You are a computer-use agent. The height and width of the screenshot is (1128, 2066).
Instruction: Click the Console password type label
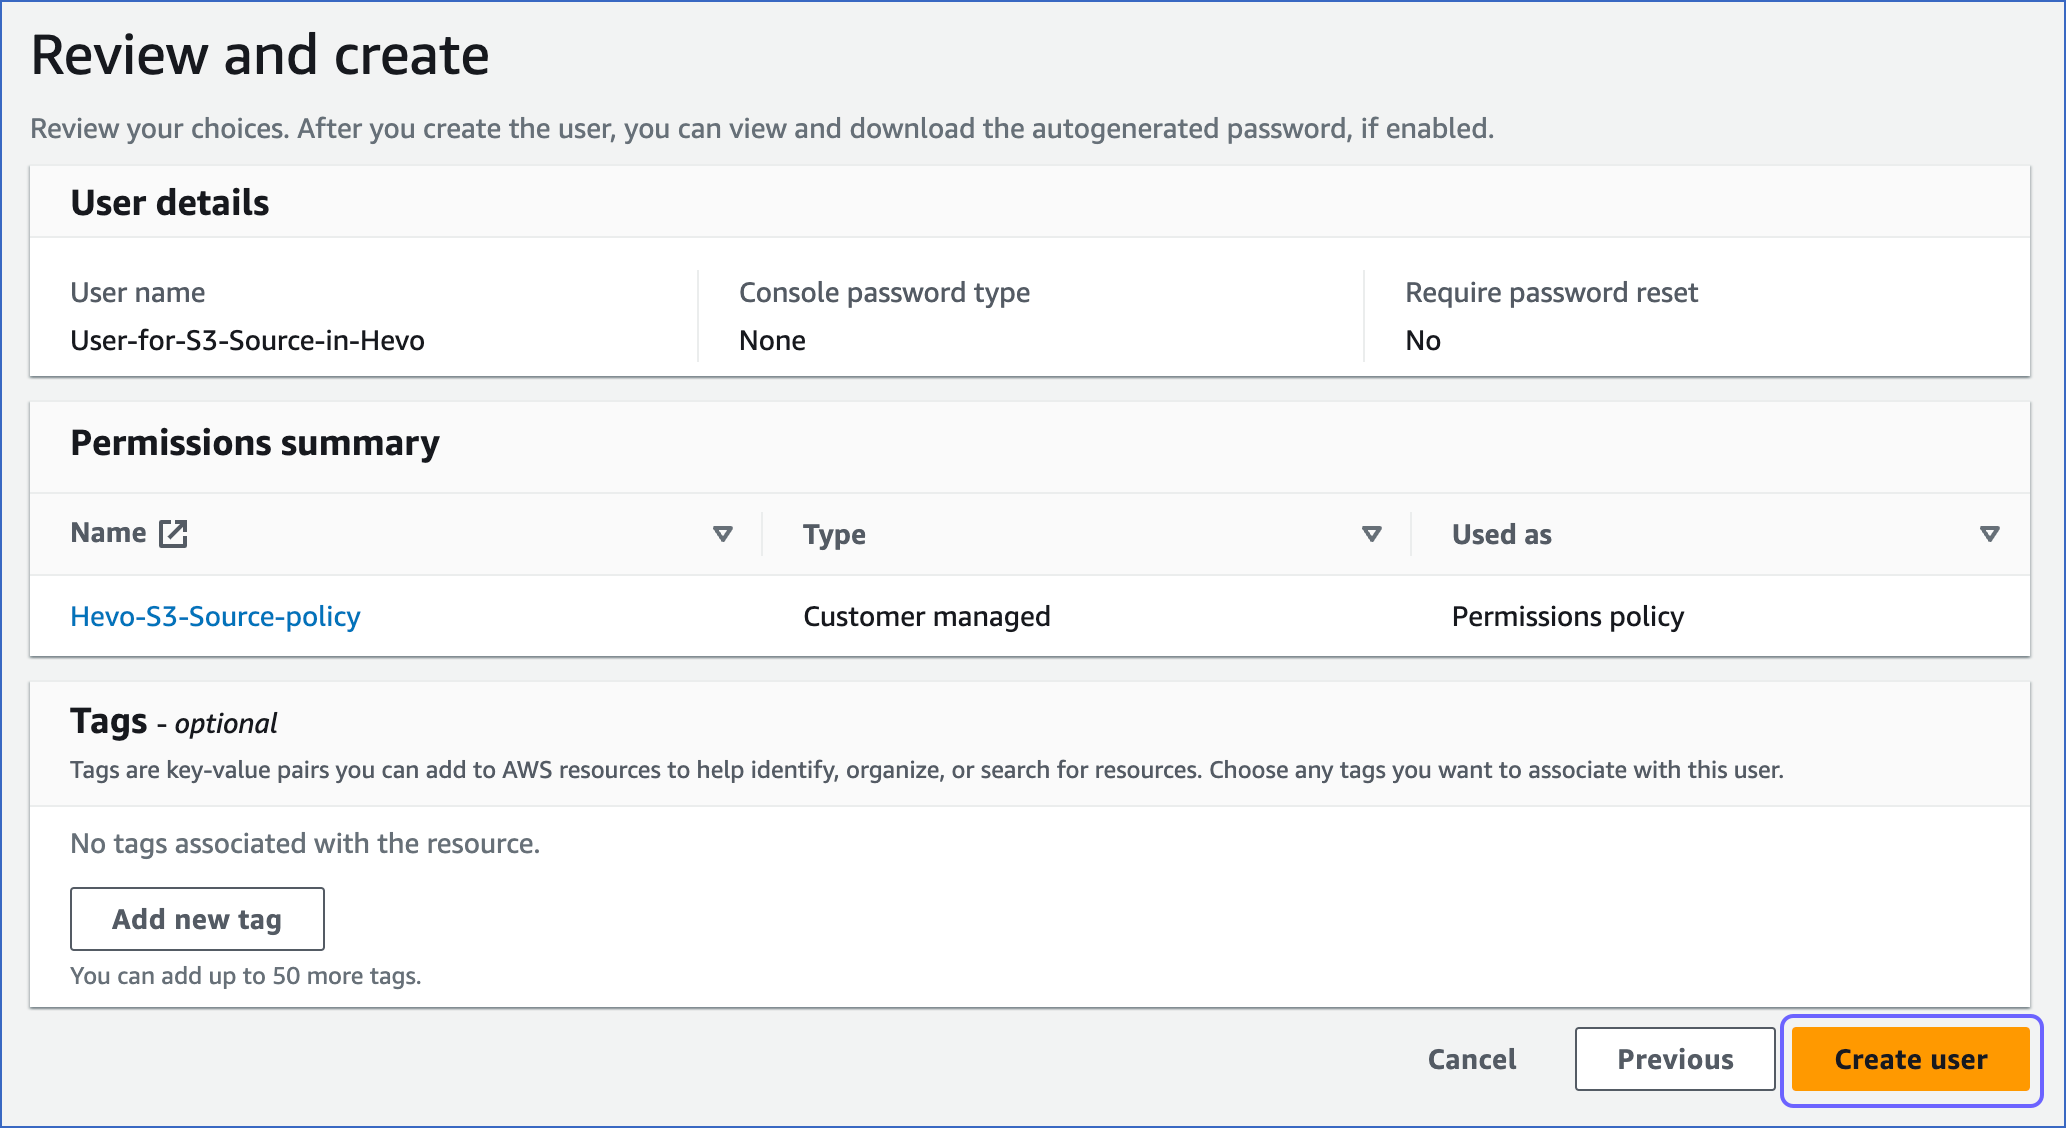[x=884, y=292]
